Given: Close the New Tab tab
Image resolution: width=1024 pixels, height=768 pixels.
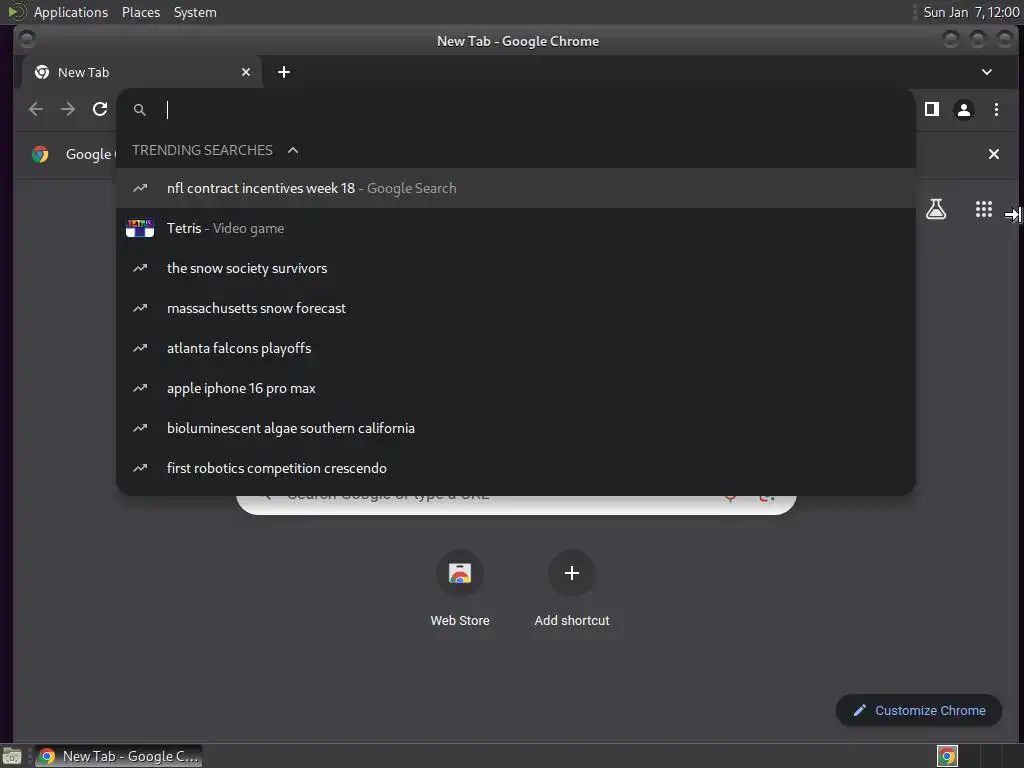Looking at the screenshot, I should coord(246,72).
